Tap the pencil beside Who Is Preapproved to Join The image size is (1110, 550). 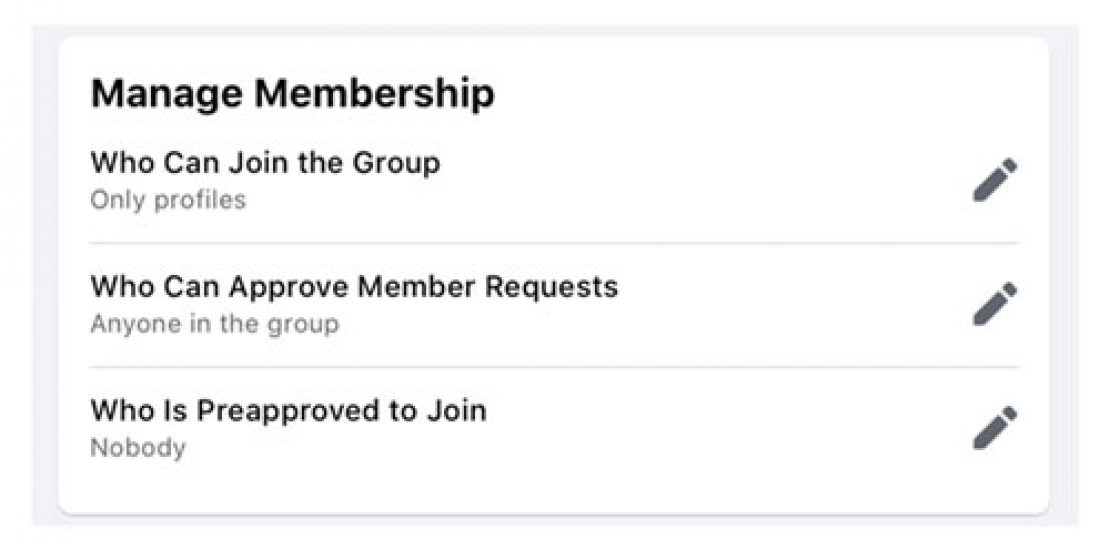pyautogui.click(x=995, y=429)
